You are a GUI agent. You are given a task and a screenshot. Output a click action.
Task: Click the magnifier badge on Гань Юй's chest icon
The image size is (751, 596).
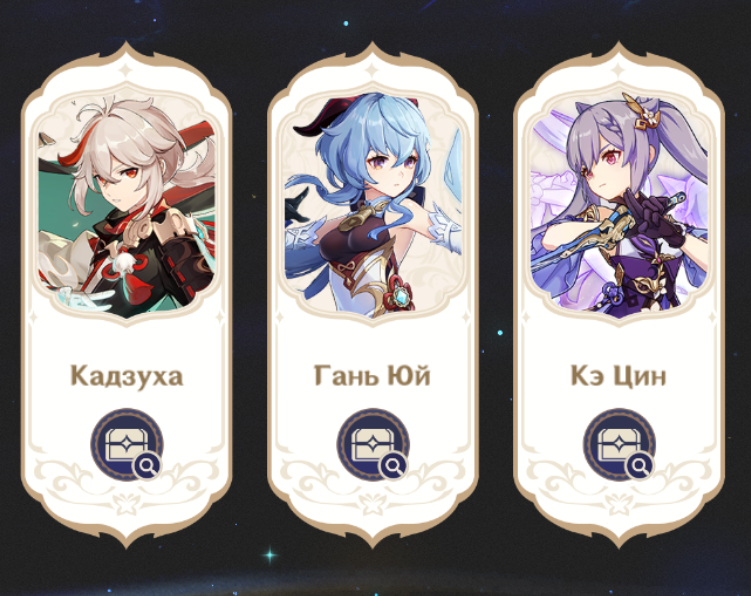[393, 465]
